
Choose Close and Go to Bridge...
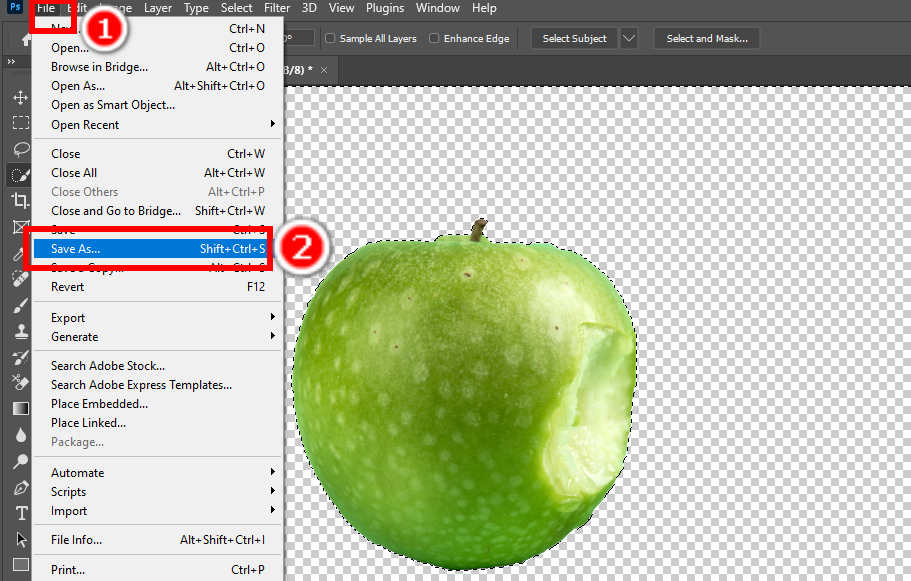(x=157, y=211)
